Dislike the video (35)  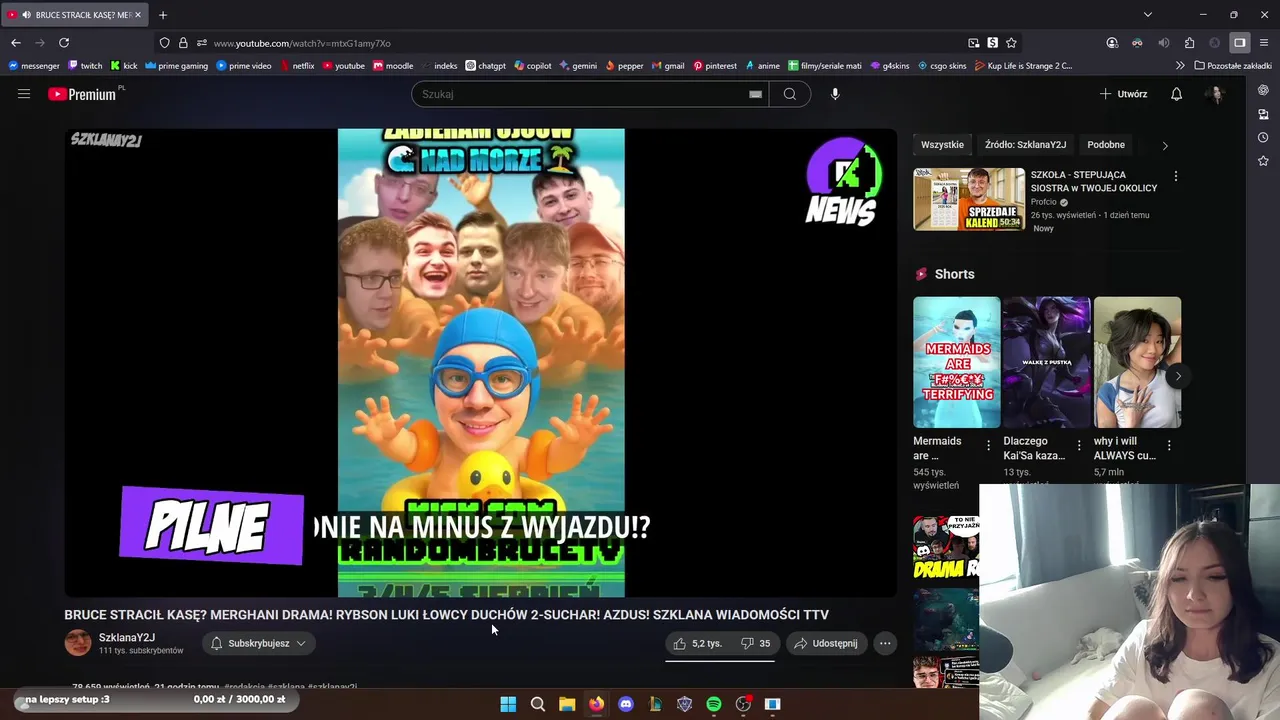[x=755, y=643]
